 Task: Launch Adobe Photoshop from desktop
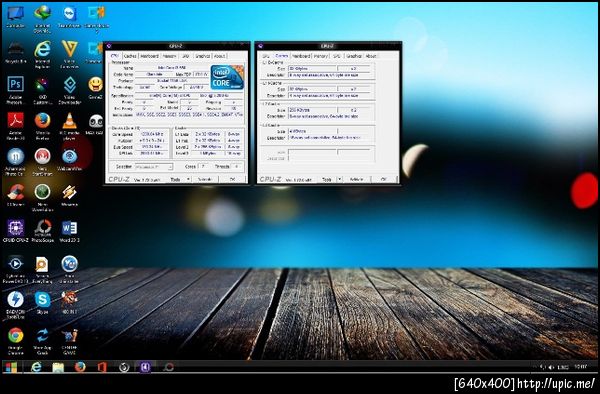tap(15, 90)
